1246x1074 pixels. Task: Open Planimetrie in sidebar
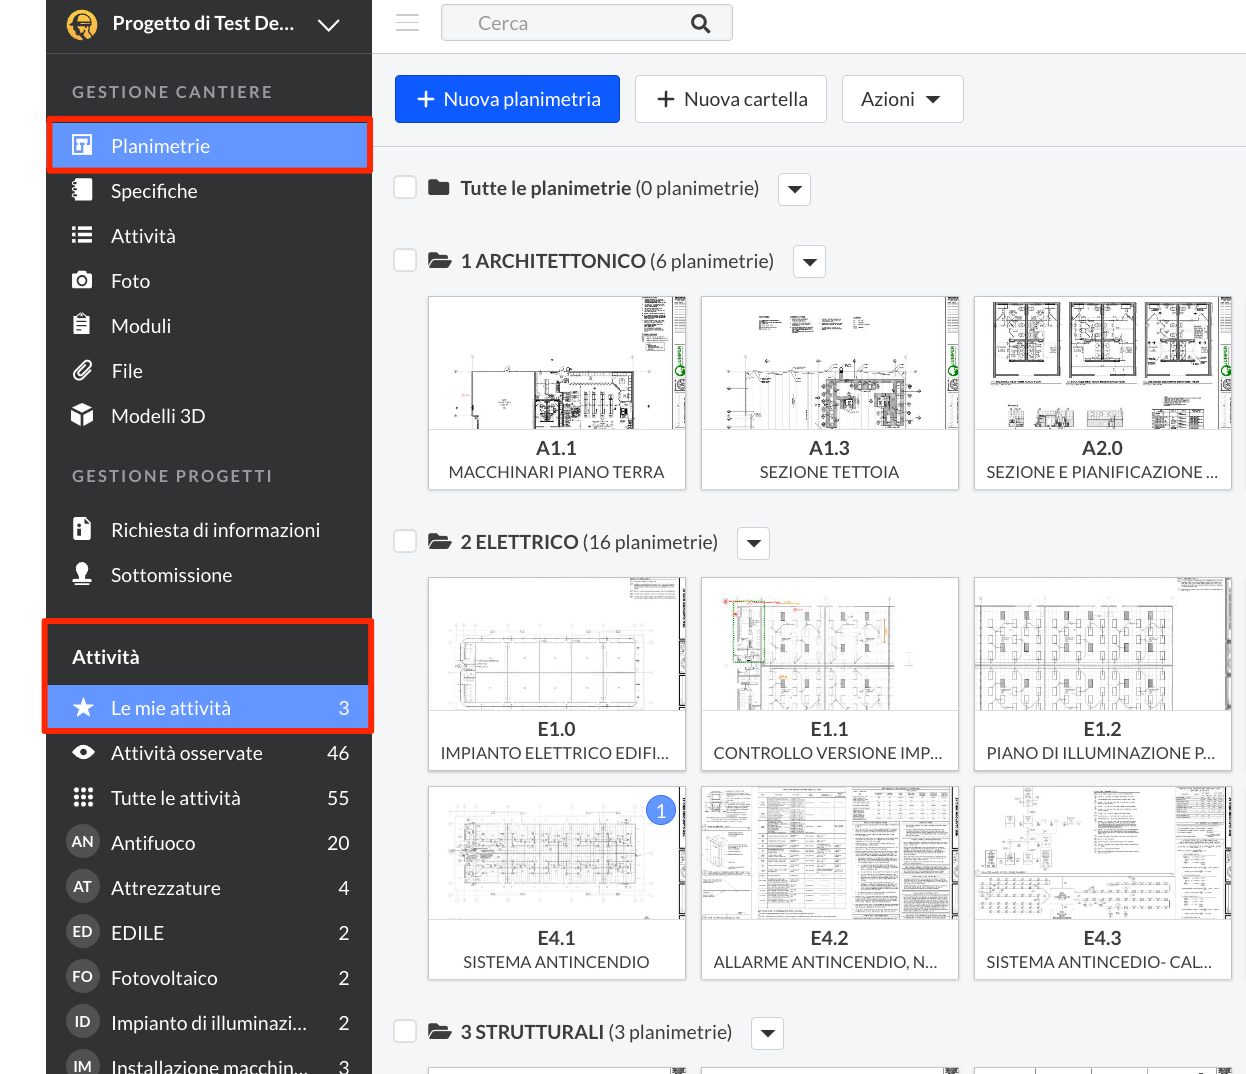pyautogui.click(x=209, y=146)
